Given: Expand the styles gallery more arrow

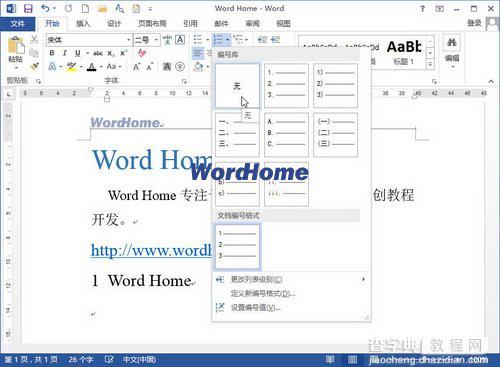Looking at the screenshot, I should (x=431, y=64).
